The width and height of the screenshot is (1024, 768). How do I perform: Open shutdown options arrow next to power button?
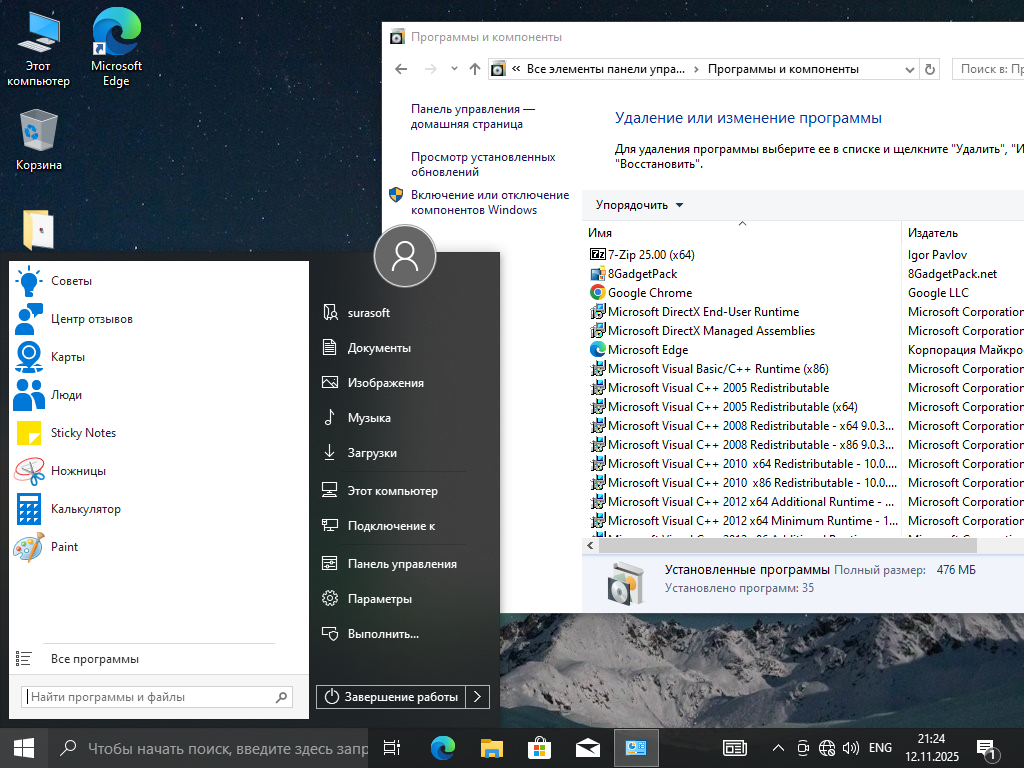[478, 697]
